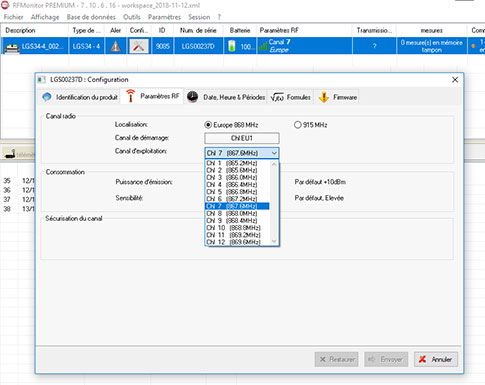This screenshot has width=485, height=385.
Task: Select Europe 868 MHz radio button
Action: 208,125
